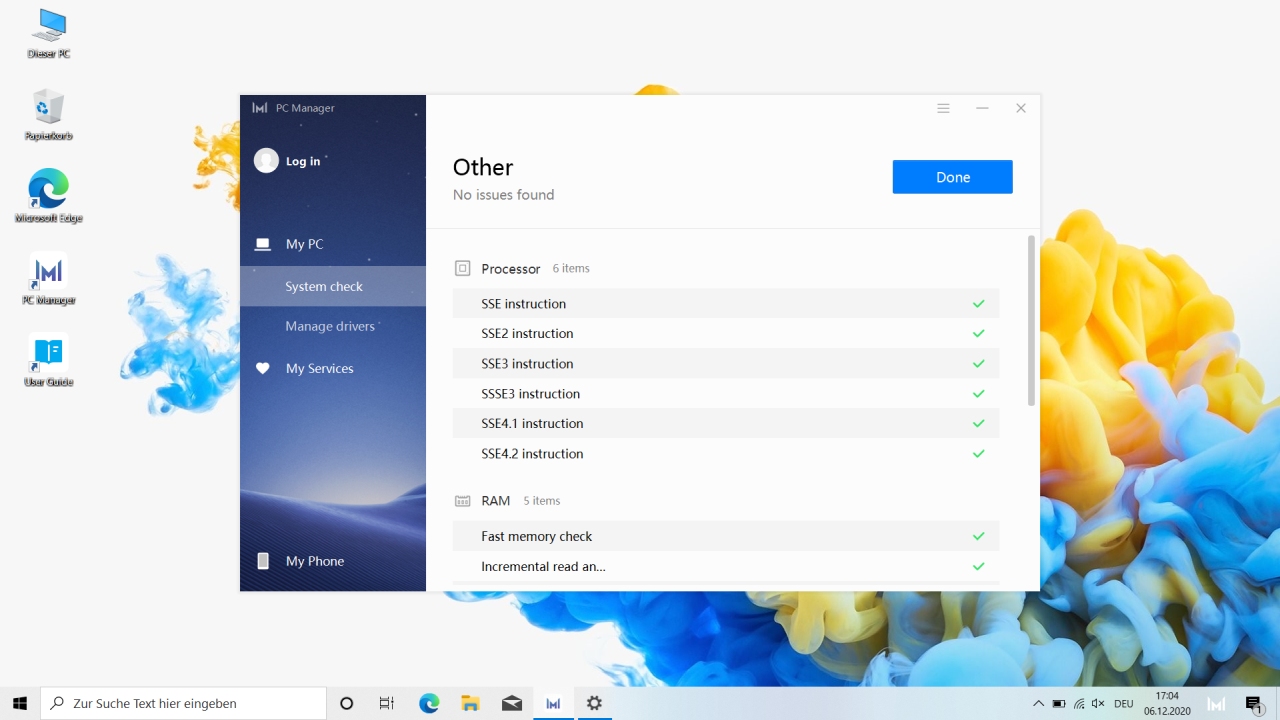Screen dimensions: 1280x720
Task: Click the Processor section icon
Action: coord(462,268)
